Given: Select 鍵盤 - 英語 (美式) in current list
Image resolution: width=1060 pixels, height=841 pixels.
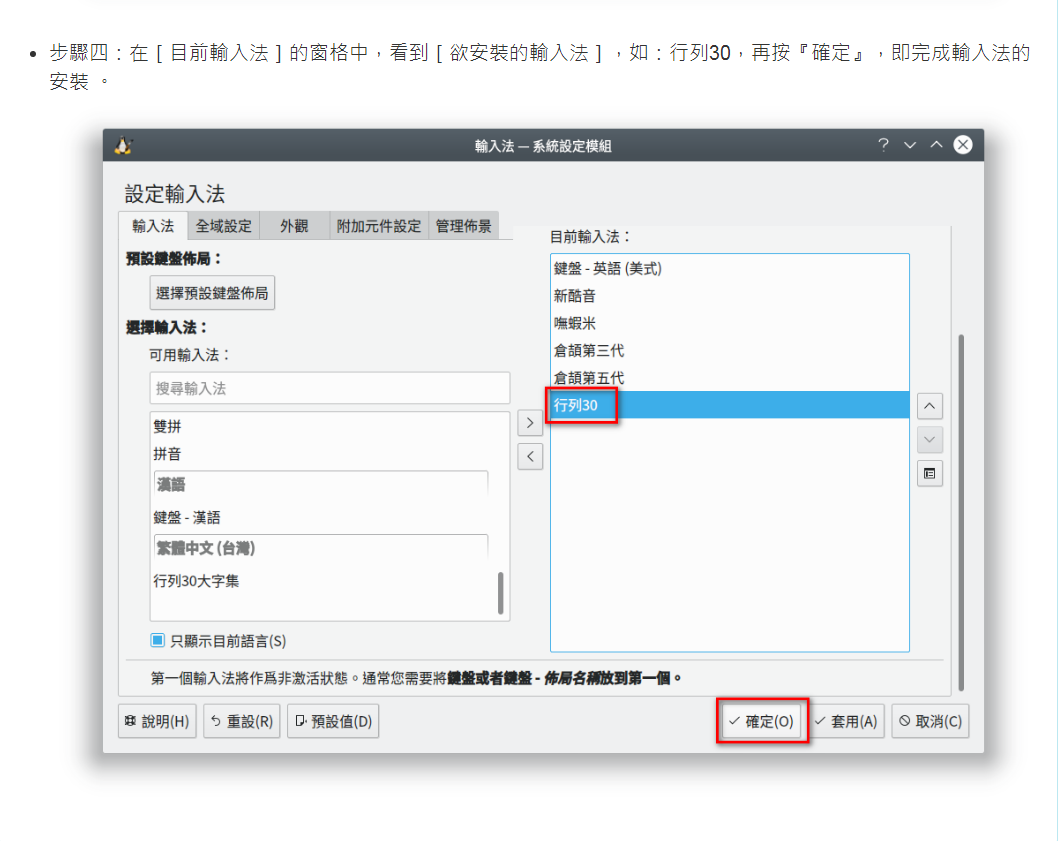Looking at the screenshot, I should pyautogui.click(x=729, y=269).
